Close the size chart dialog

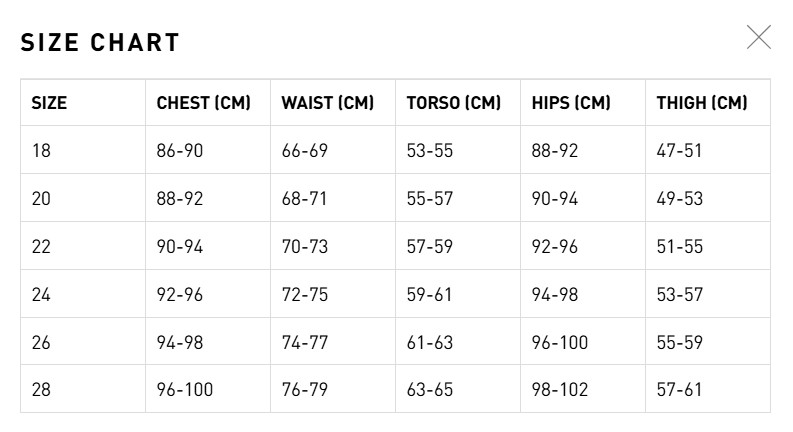pyautogui.click(x=759, y=38)
